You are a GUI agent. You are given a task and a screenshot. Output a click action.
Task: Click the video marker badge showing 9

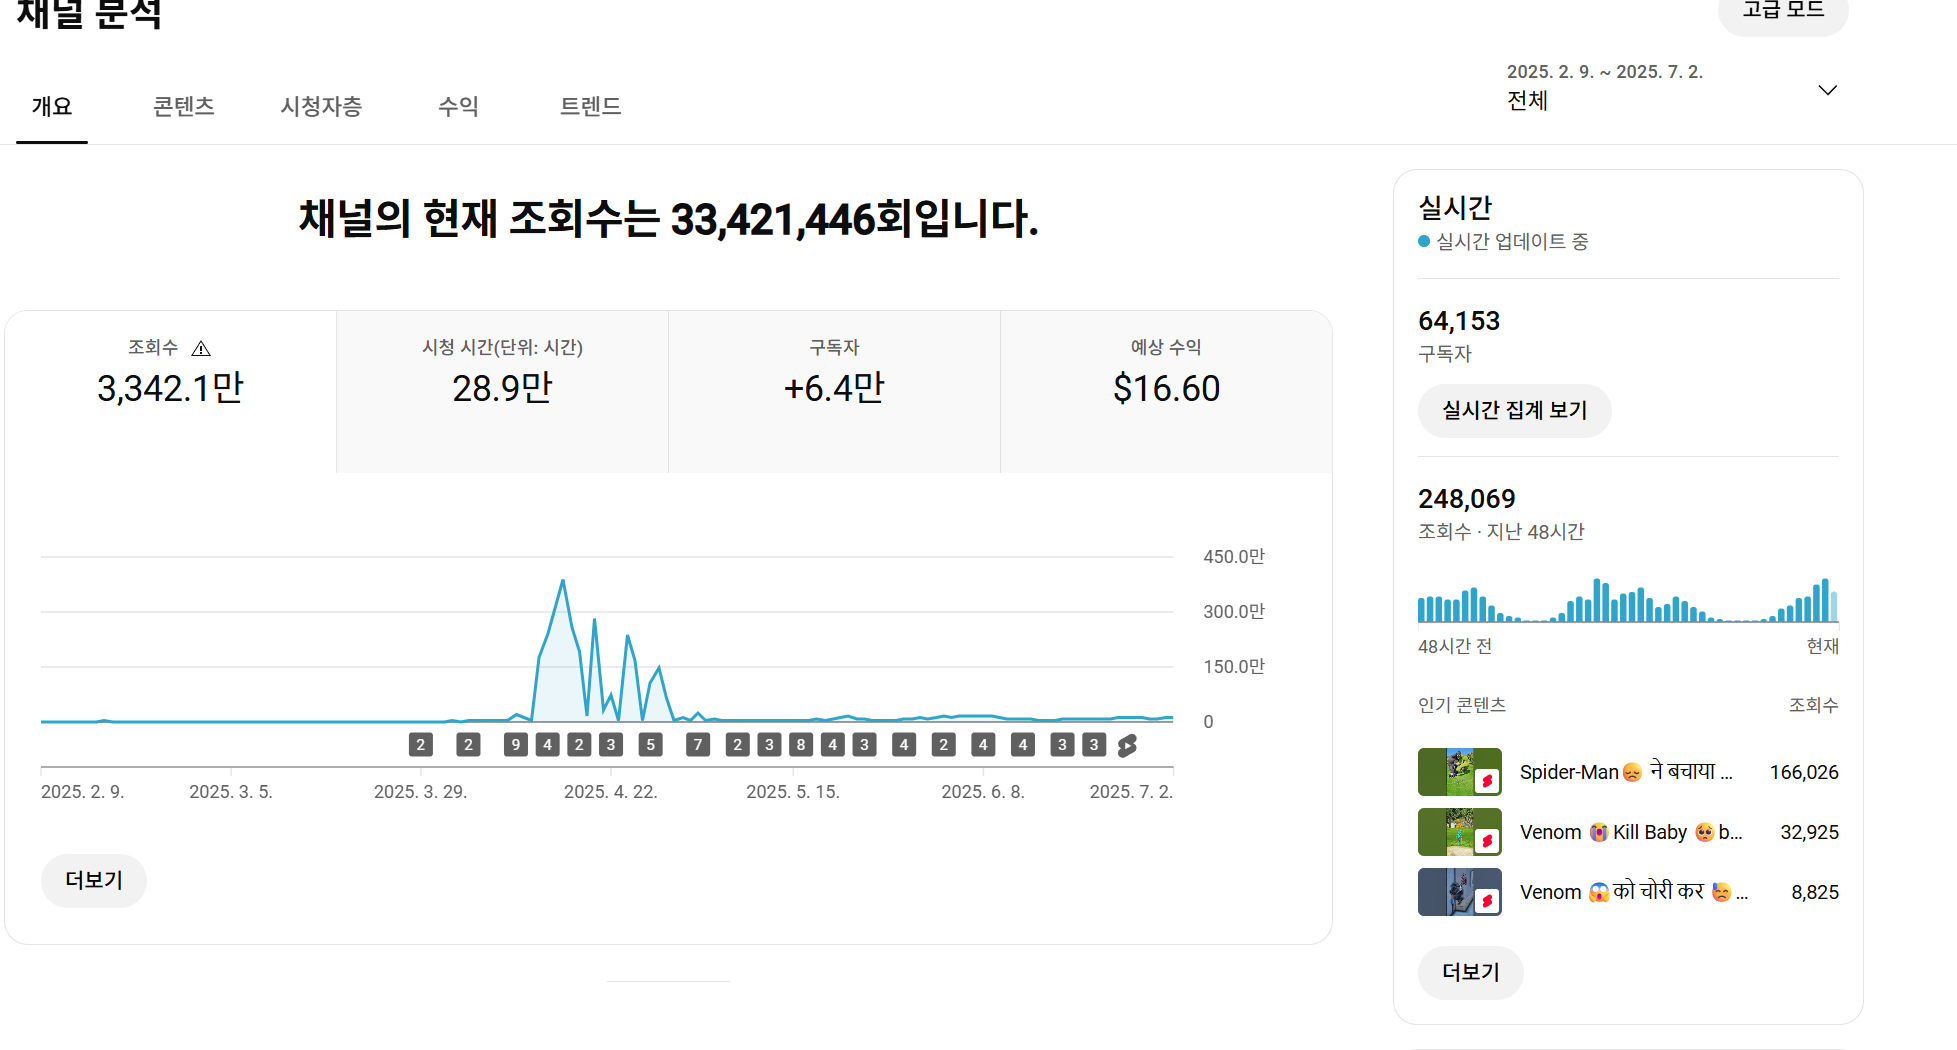coord(516,745)
